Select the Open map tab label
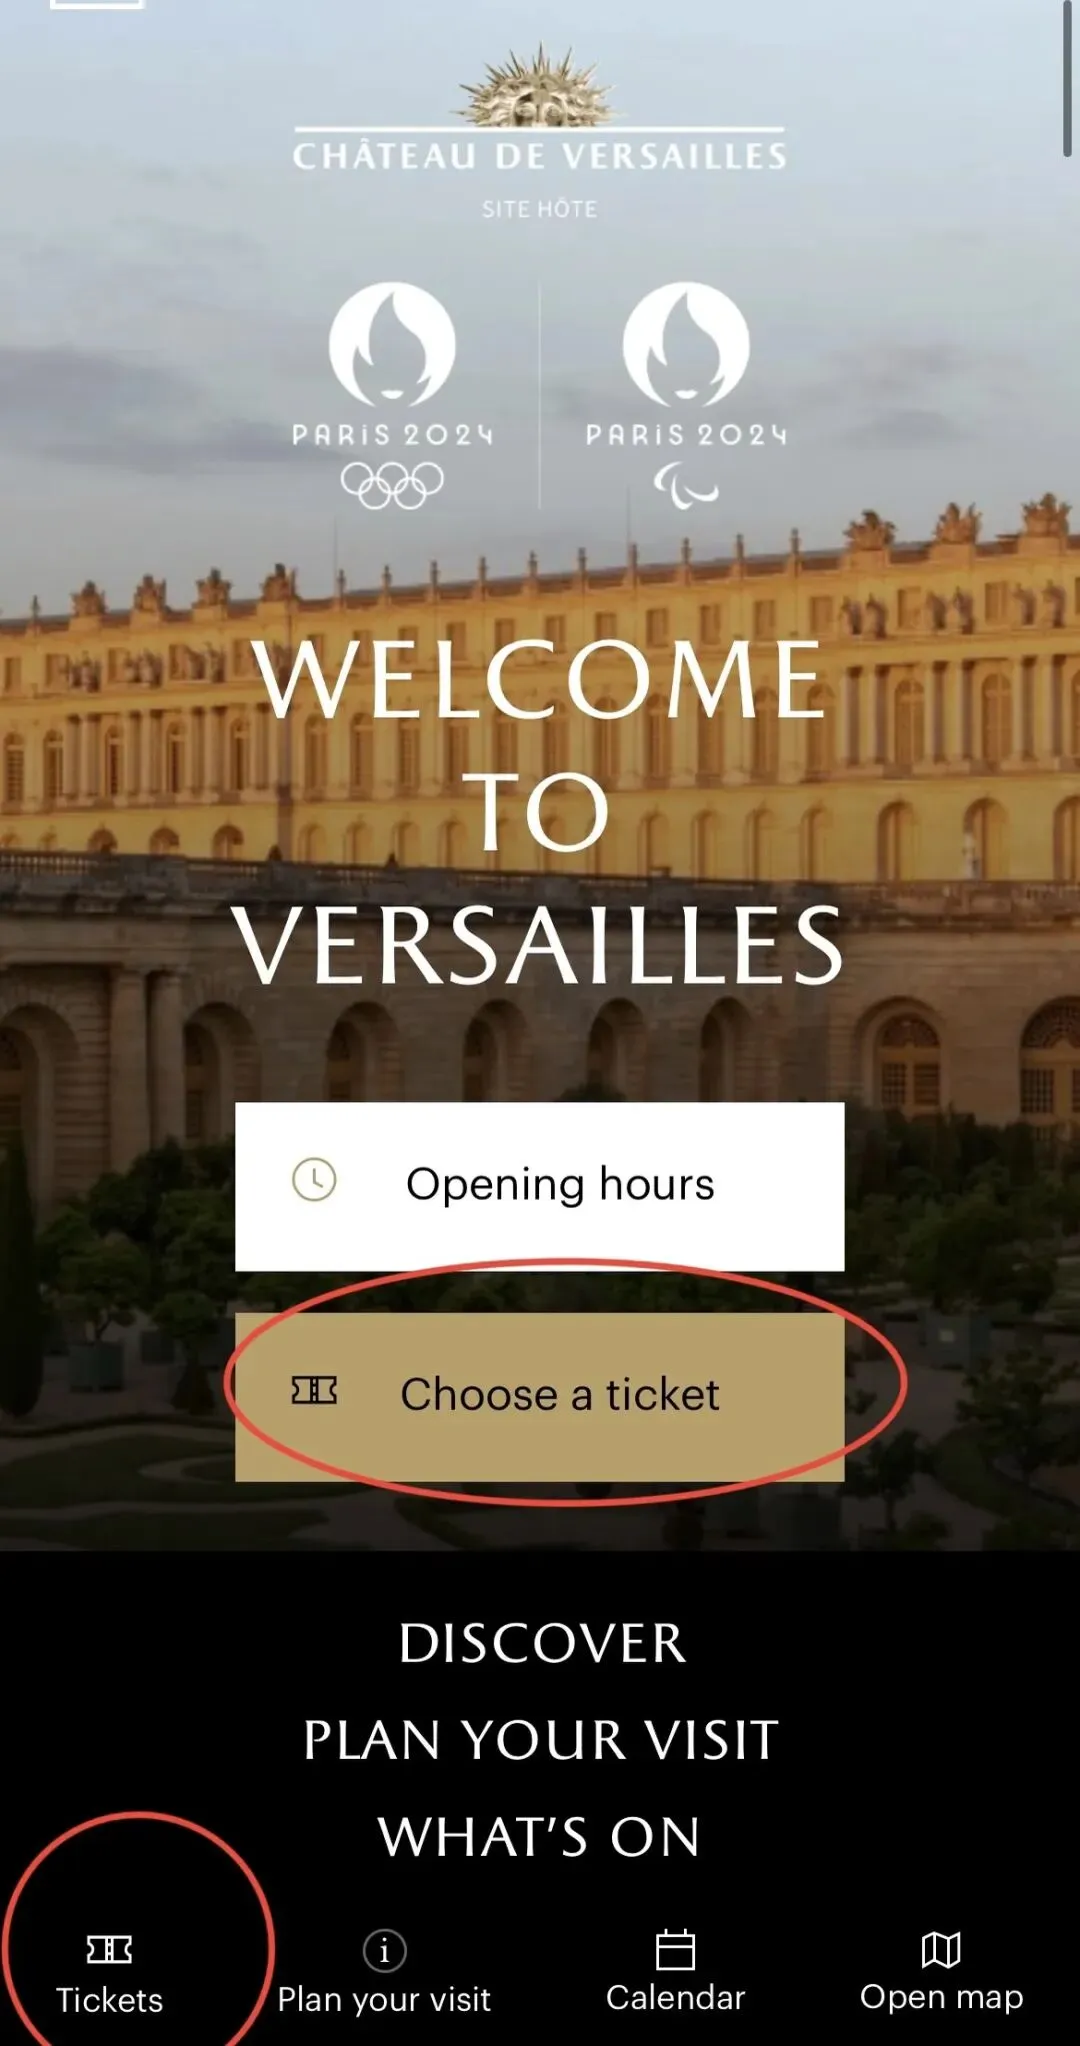This screenshot has height=2046, width=1080. tap(941, 1998)
